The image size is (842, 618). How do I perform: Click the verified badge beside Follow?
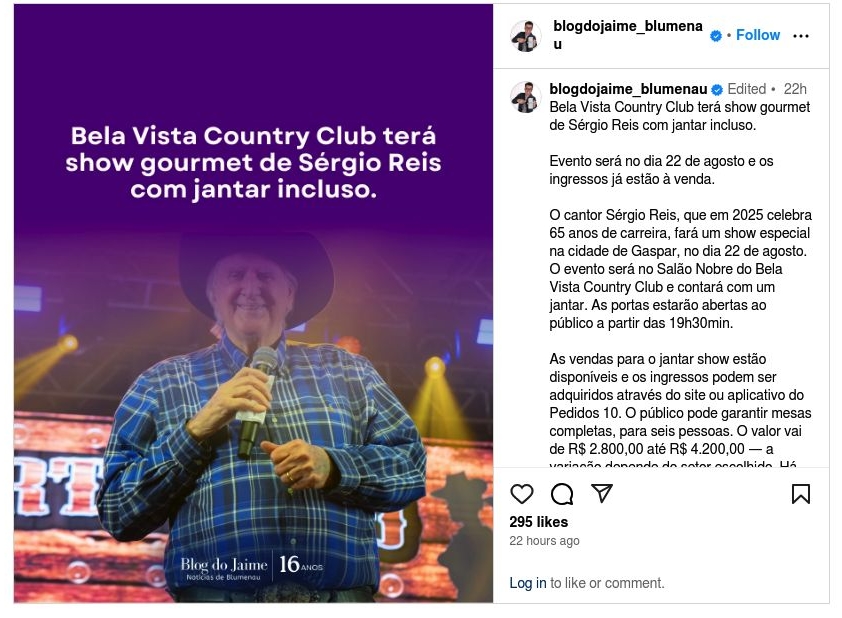point(716,35)
